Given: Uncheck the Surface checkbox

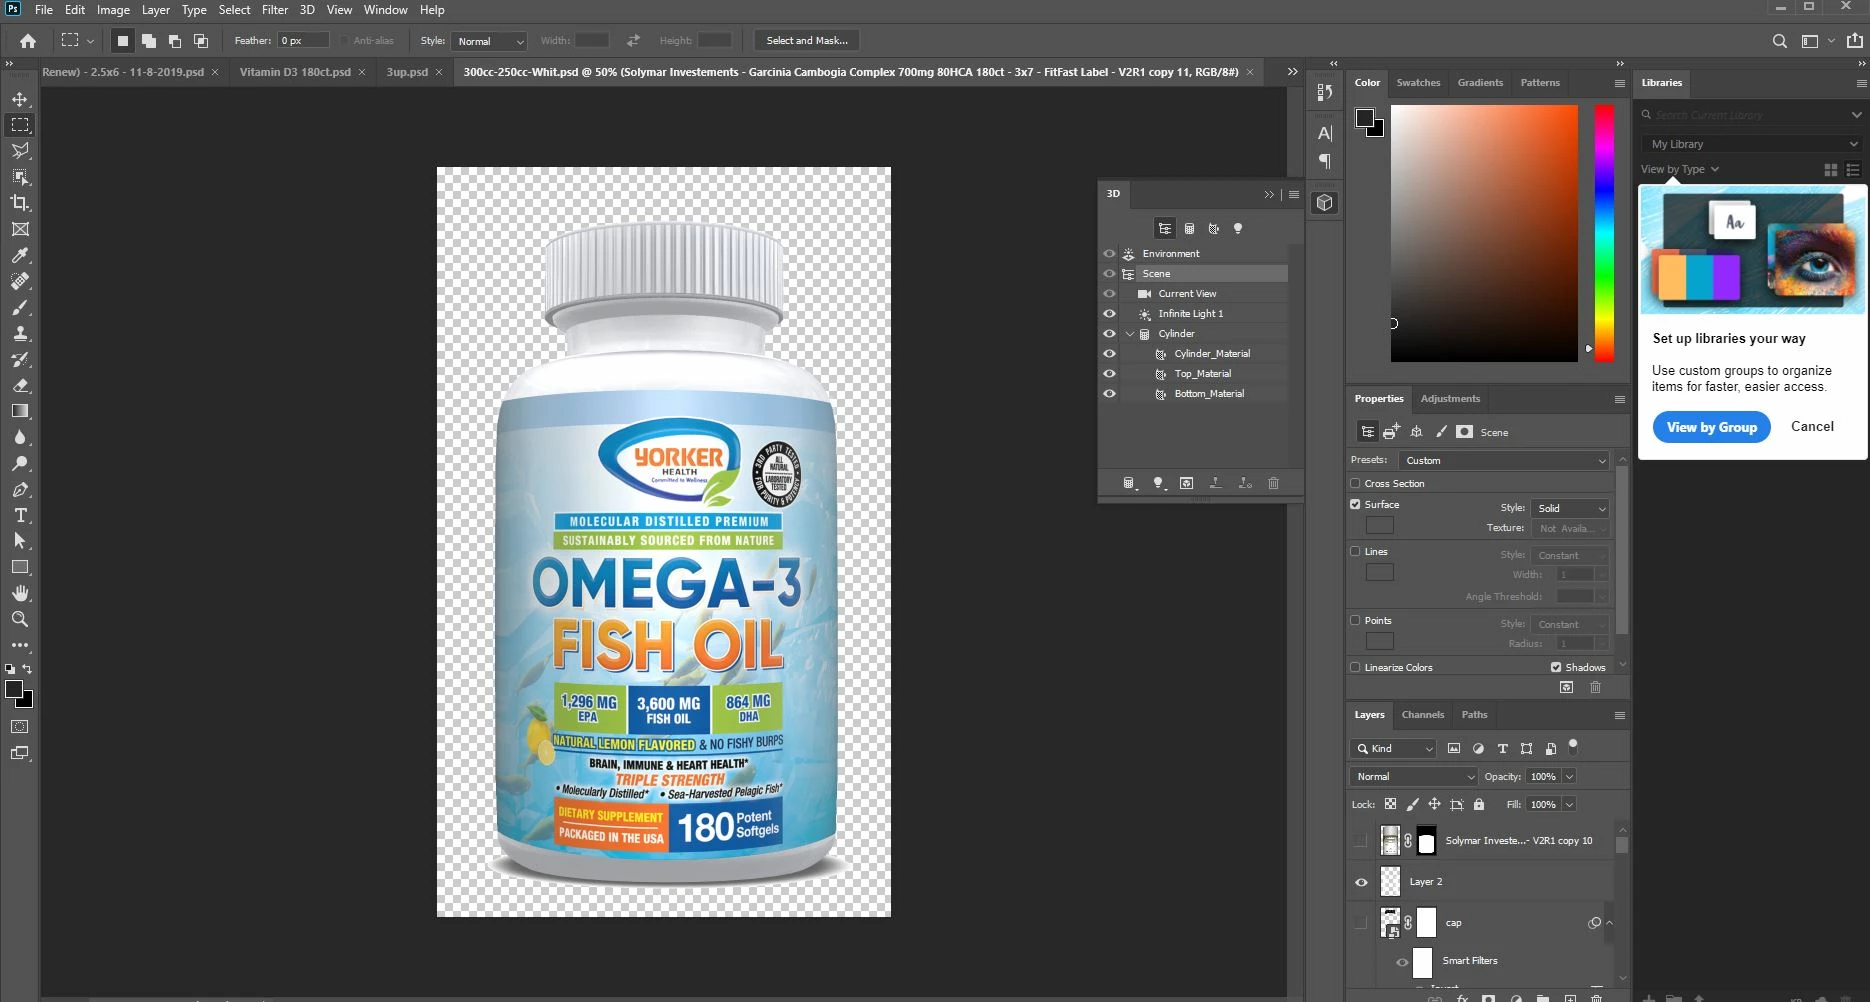Looking at the screenshot, I should pyautogui.click(x=1355, y=505).
